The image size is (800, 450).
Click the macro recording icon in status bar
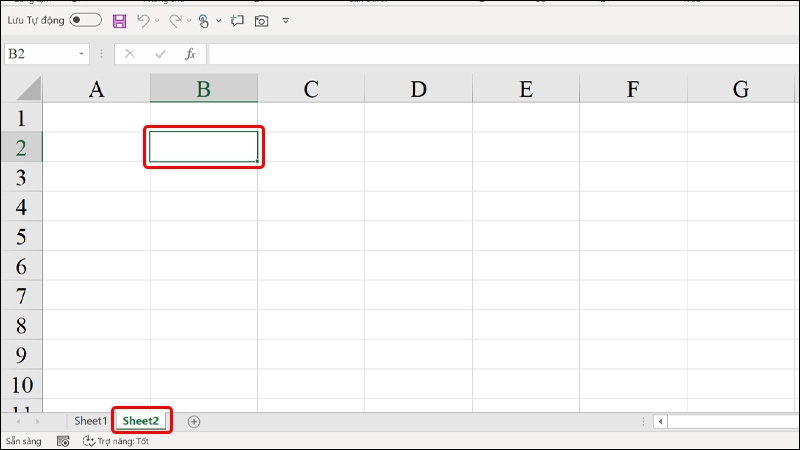coord(63,441)
